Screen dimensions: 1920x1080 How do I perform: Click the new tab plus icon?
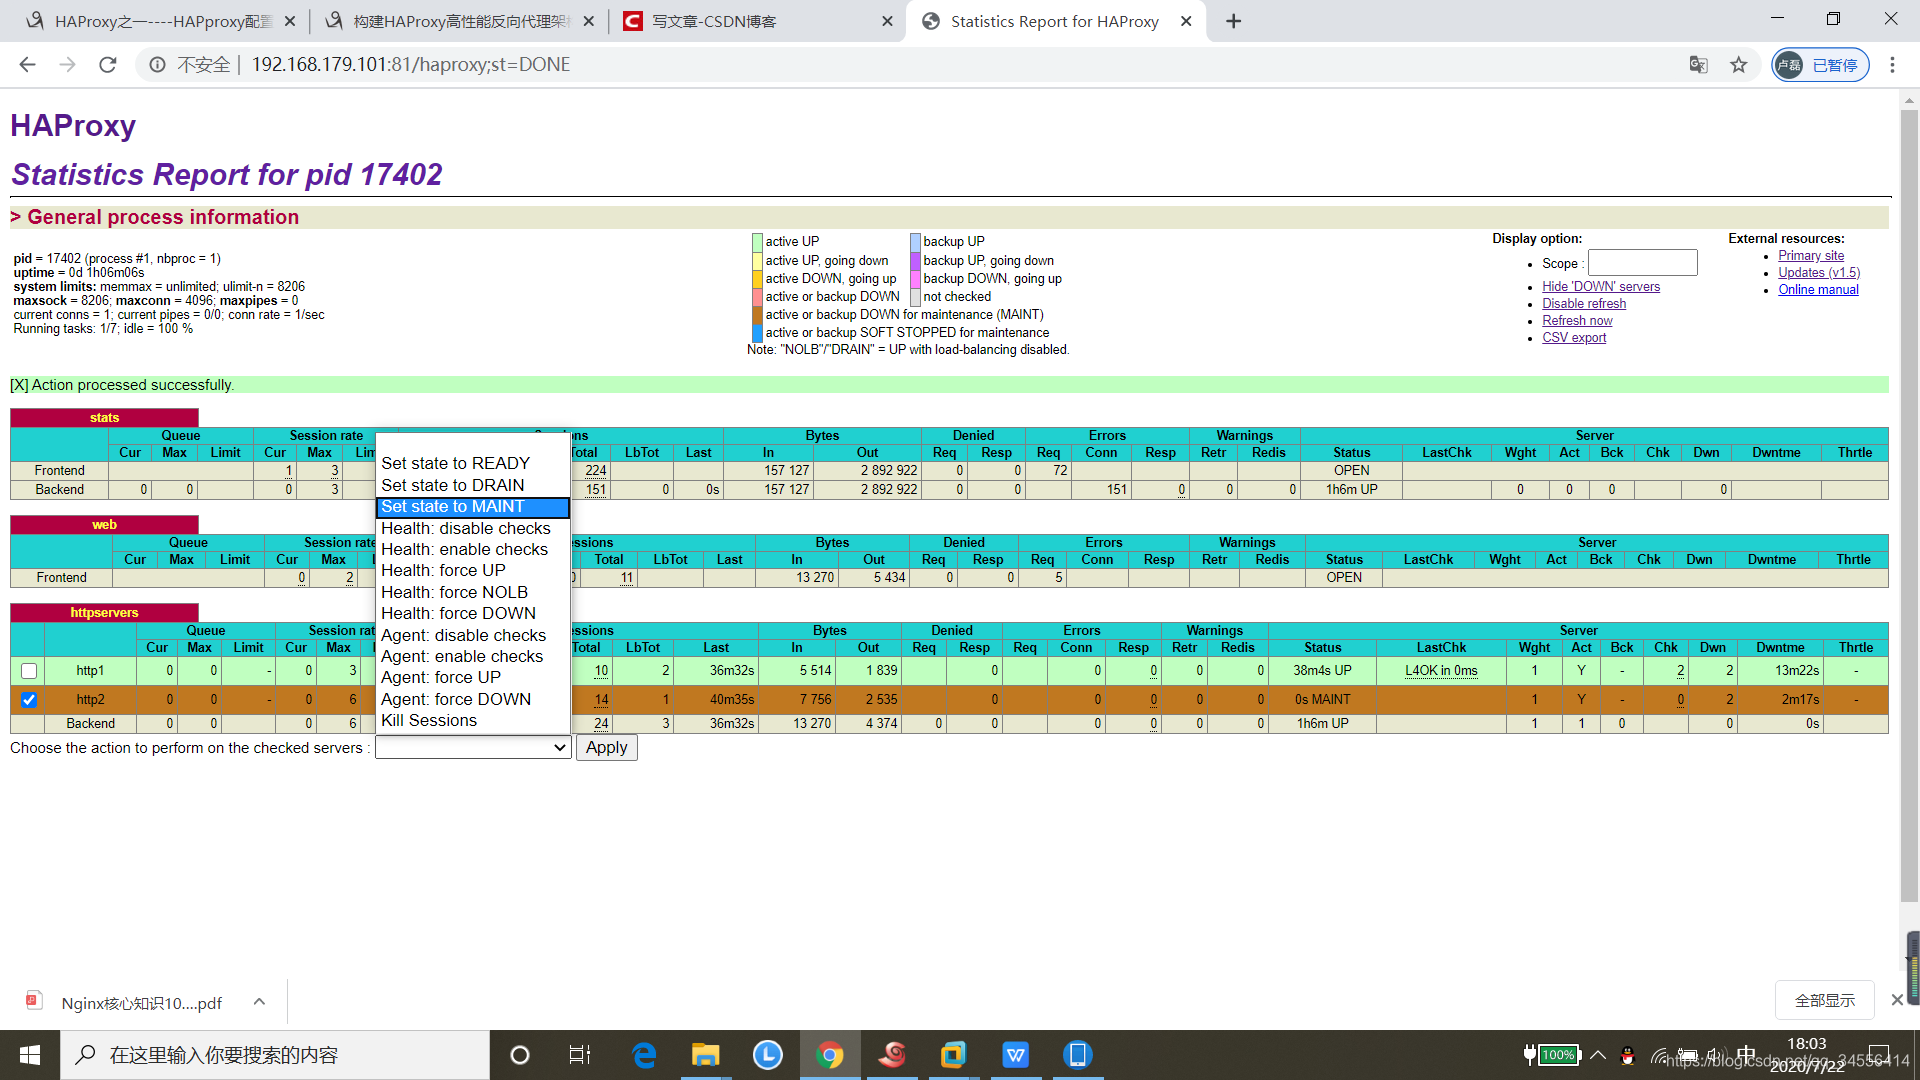tap(1233, 21)
